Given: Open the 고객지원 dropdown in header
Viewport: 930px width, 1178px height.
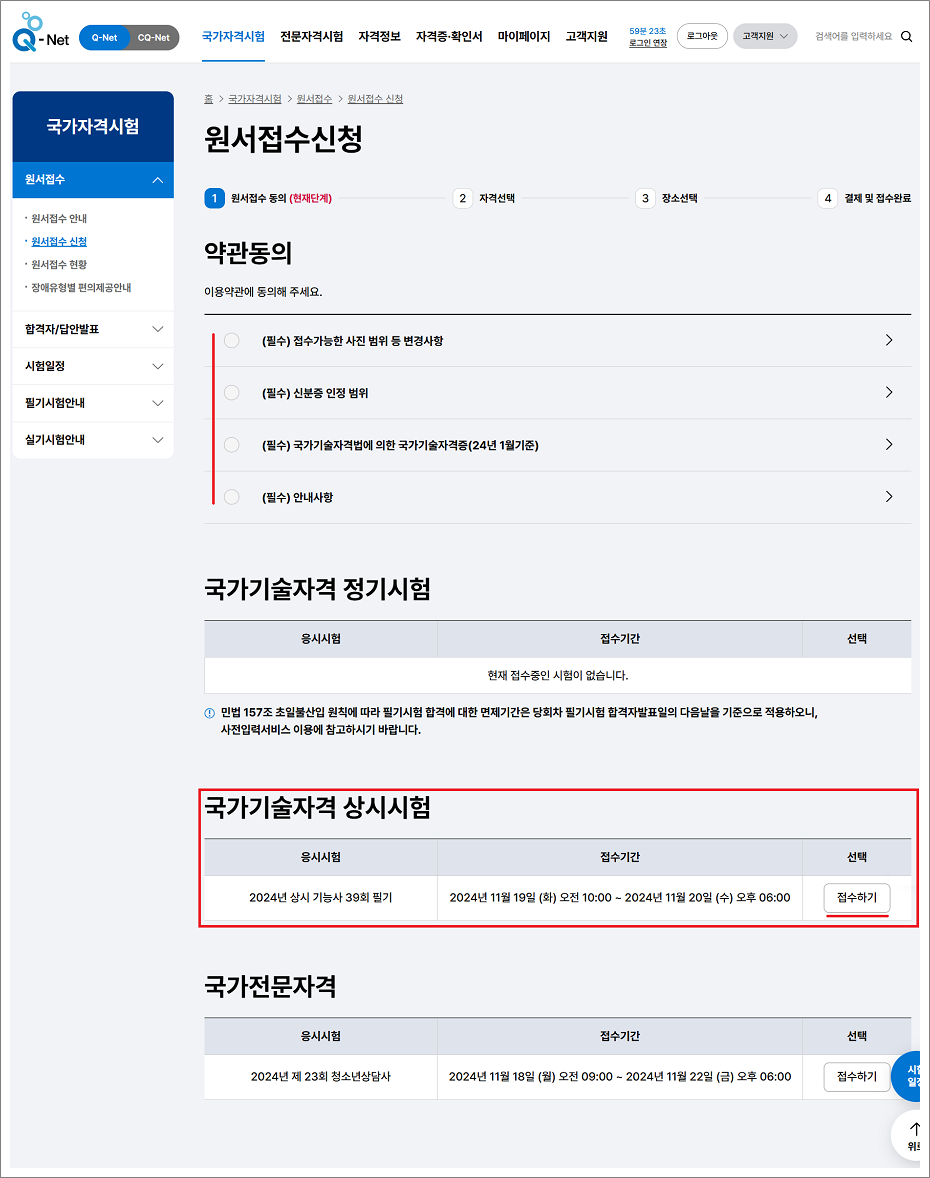Looking at the screenshot, I should click(x=764, y=34).
